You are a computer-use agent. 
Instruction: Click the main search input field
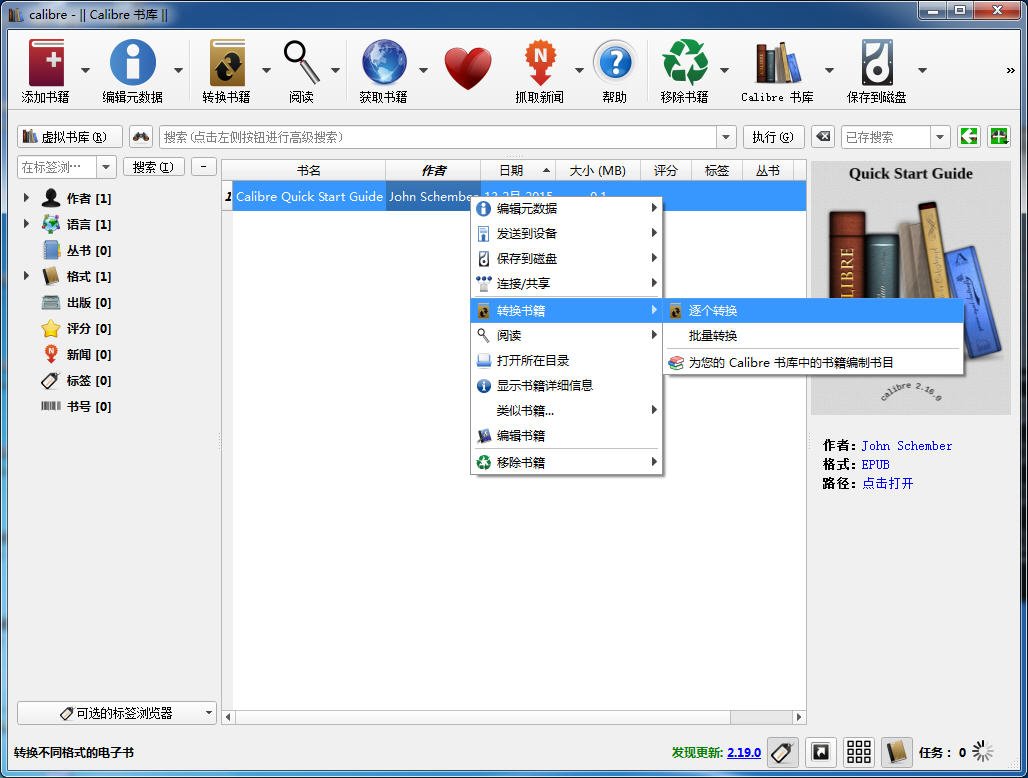[x=438, y=137]
